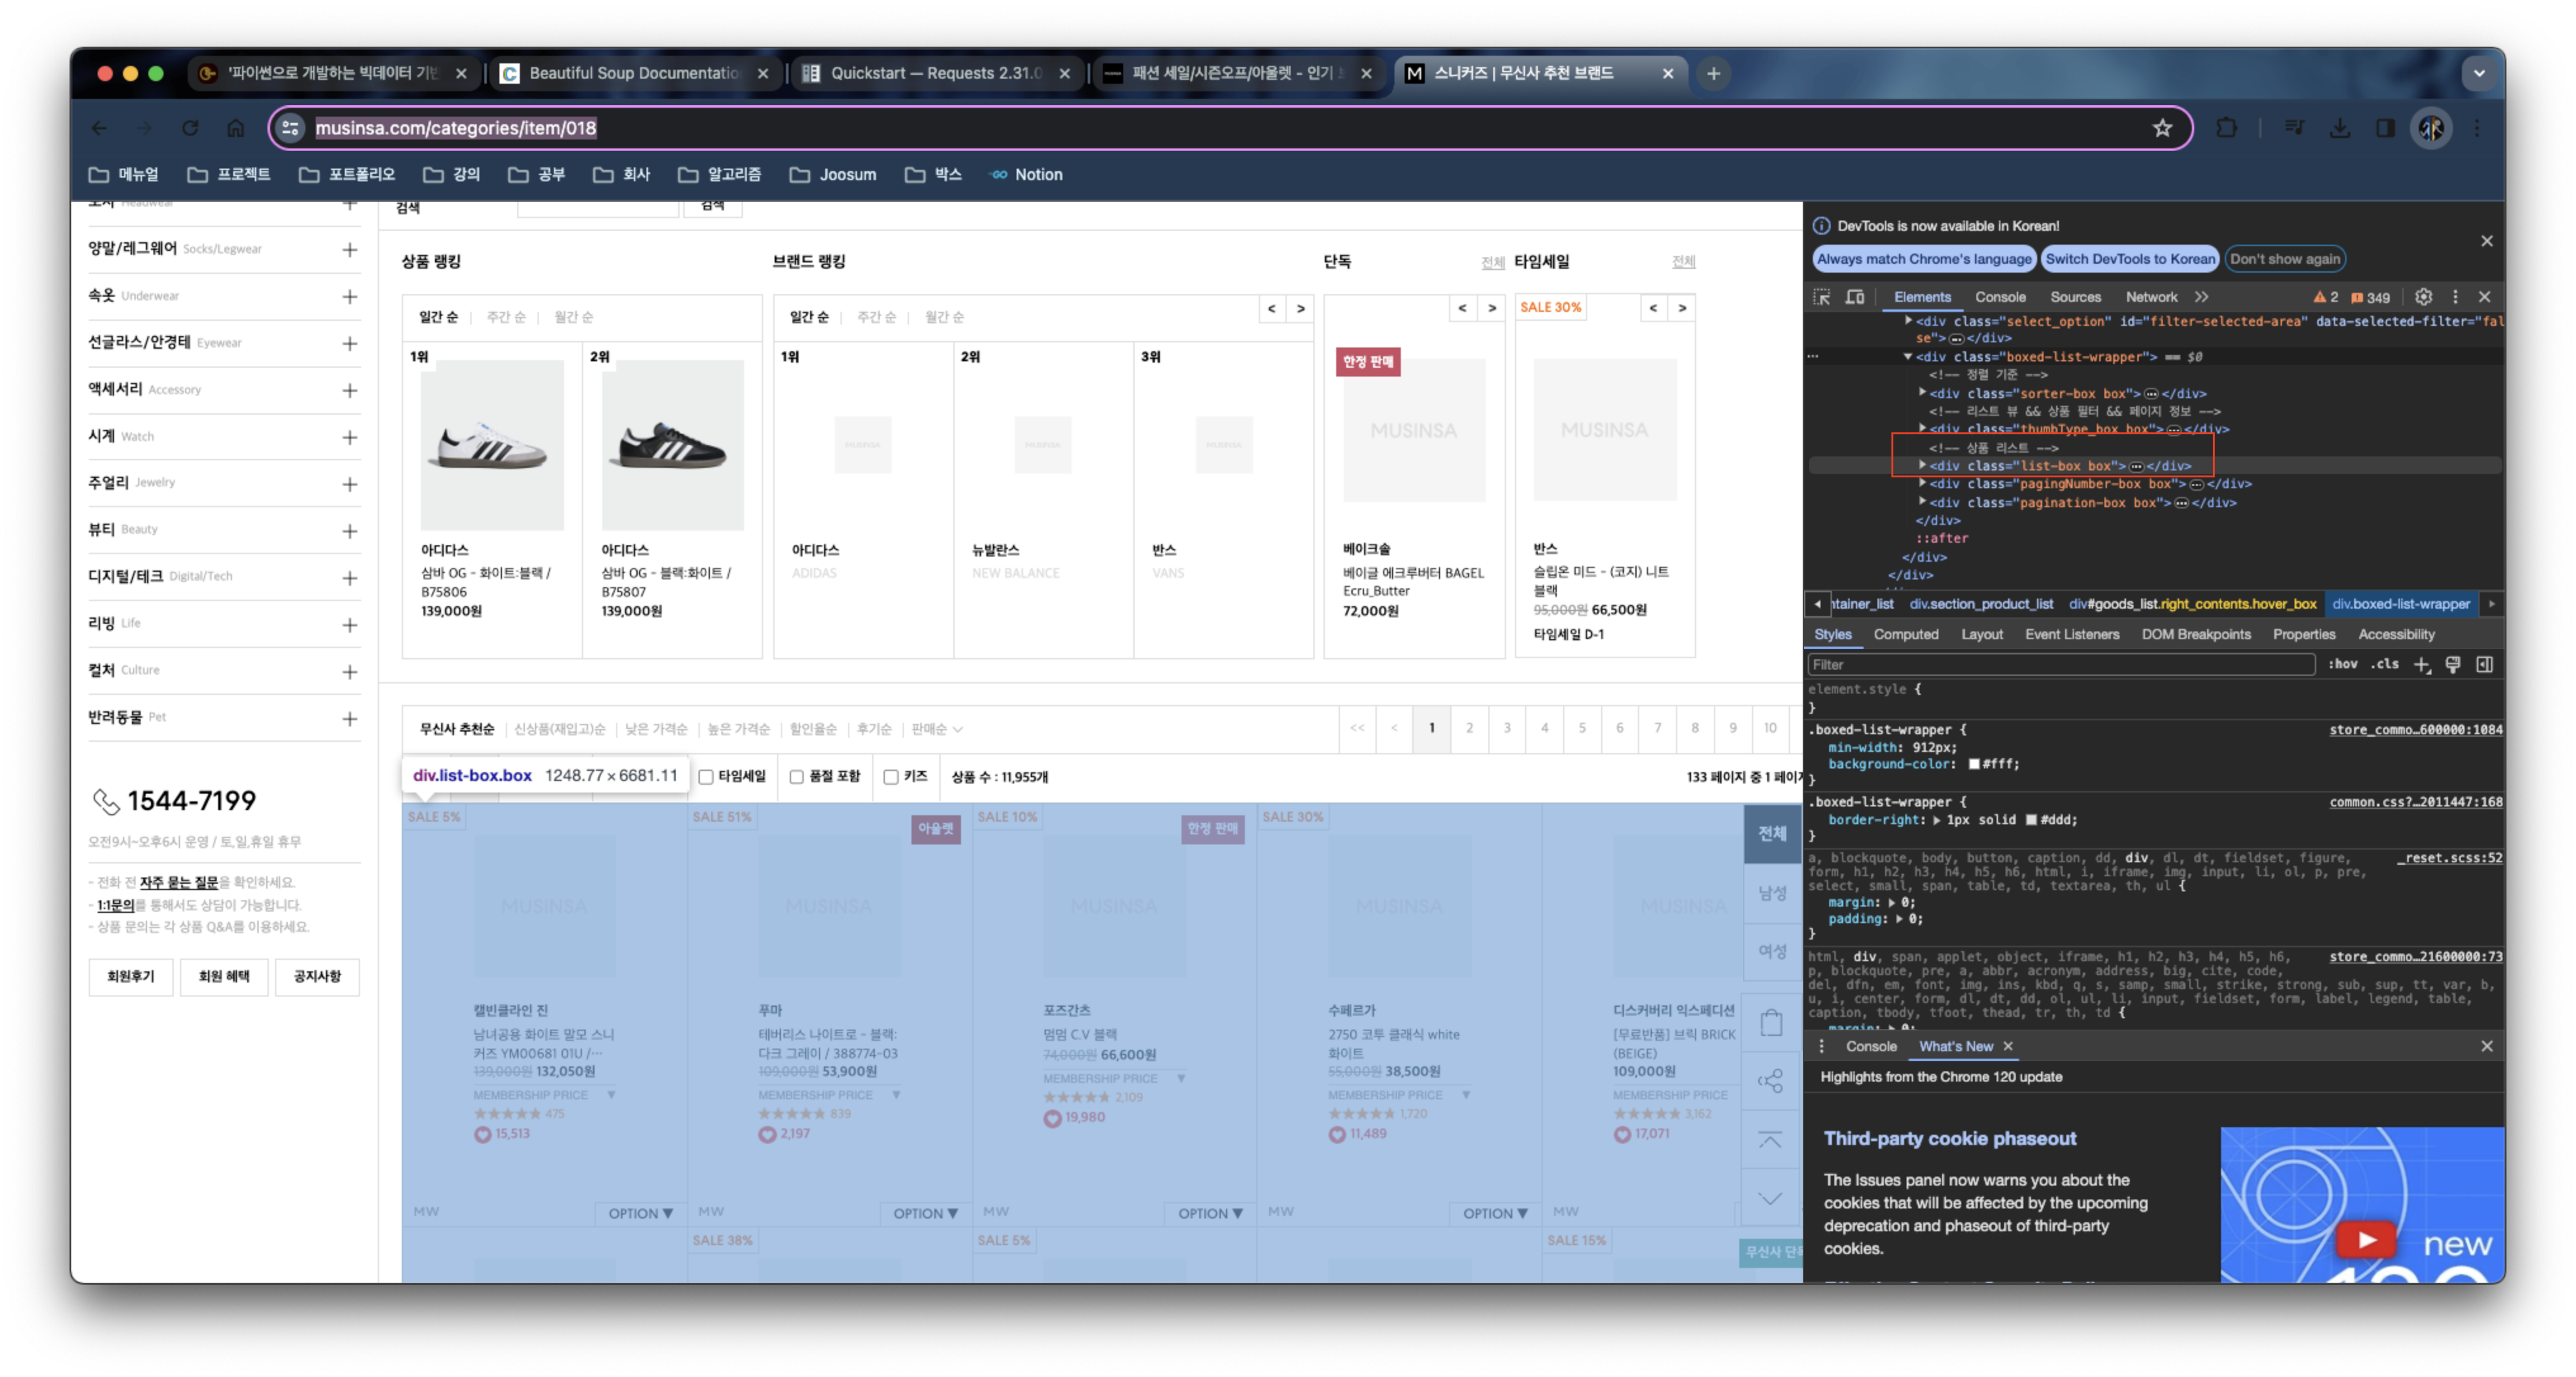Click the #fff background-color swatch
Viewport: 2576px width, 1377px height.
[1974, 764]
